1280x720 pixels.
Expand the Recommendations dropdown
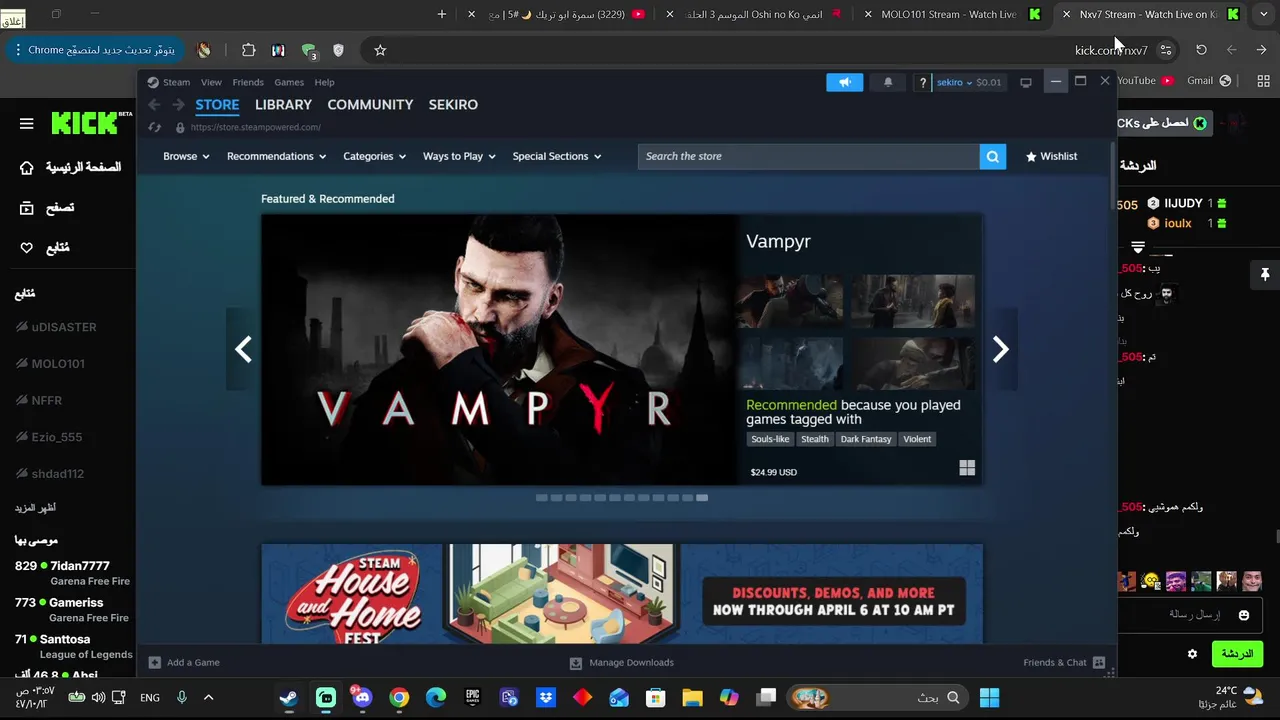point(276,156)
